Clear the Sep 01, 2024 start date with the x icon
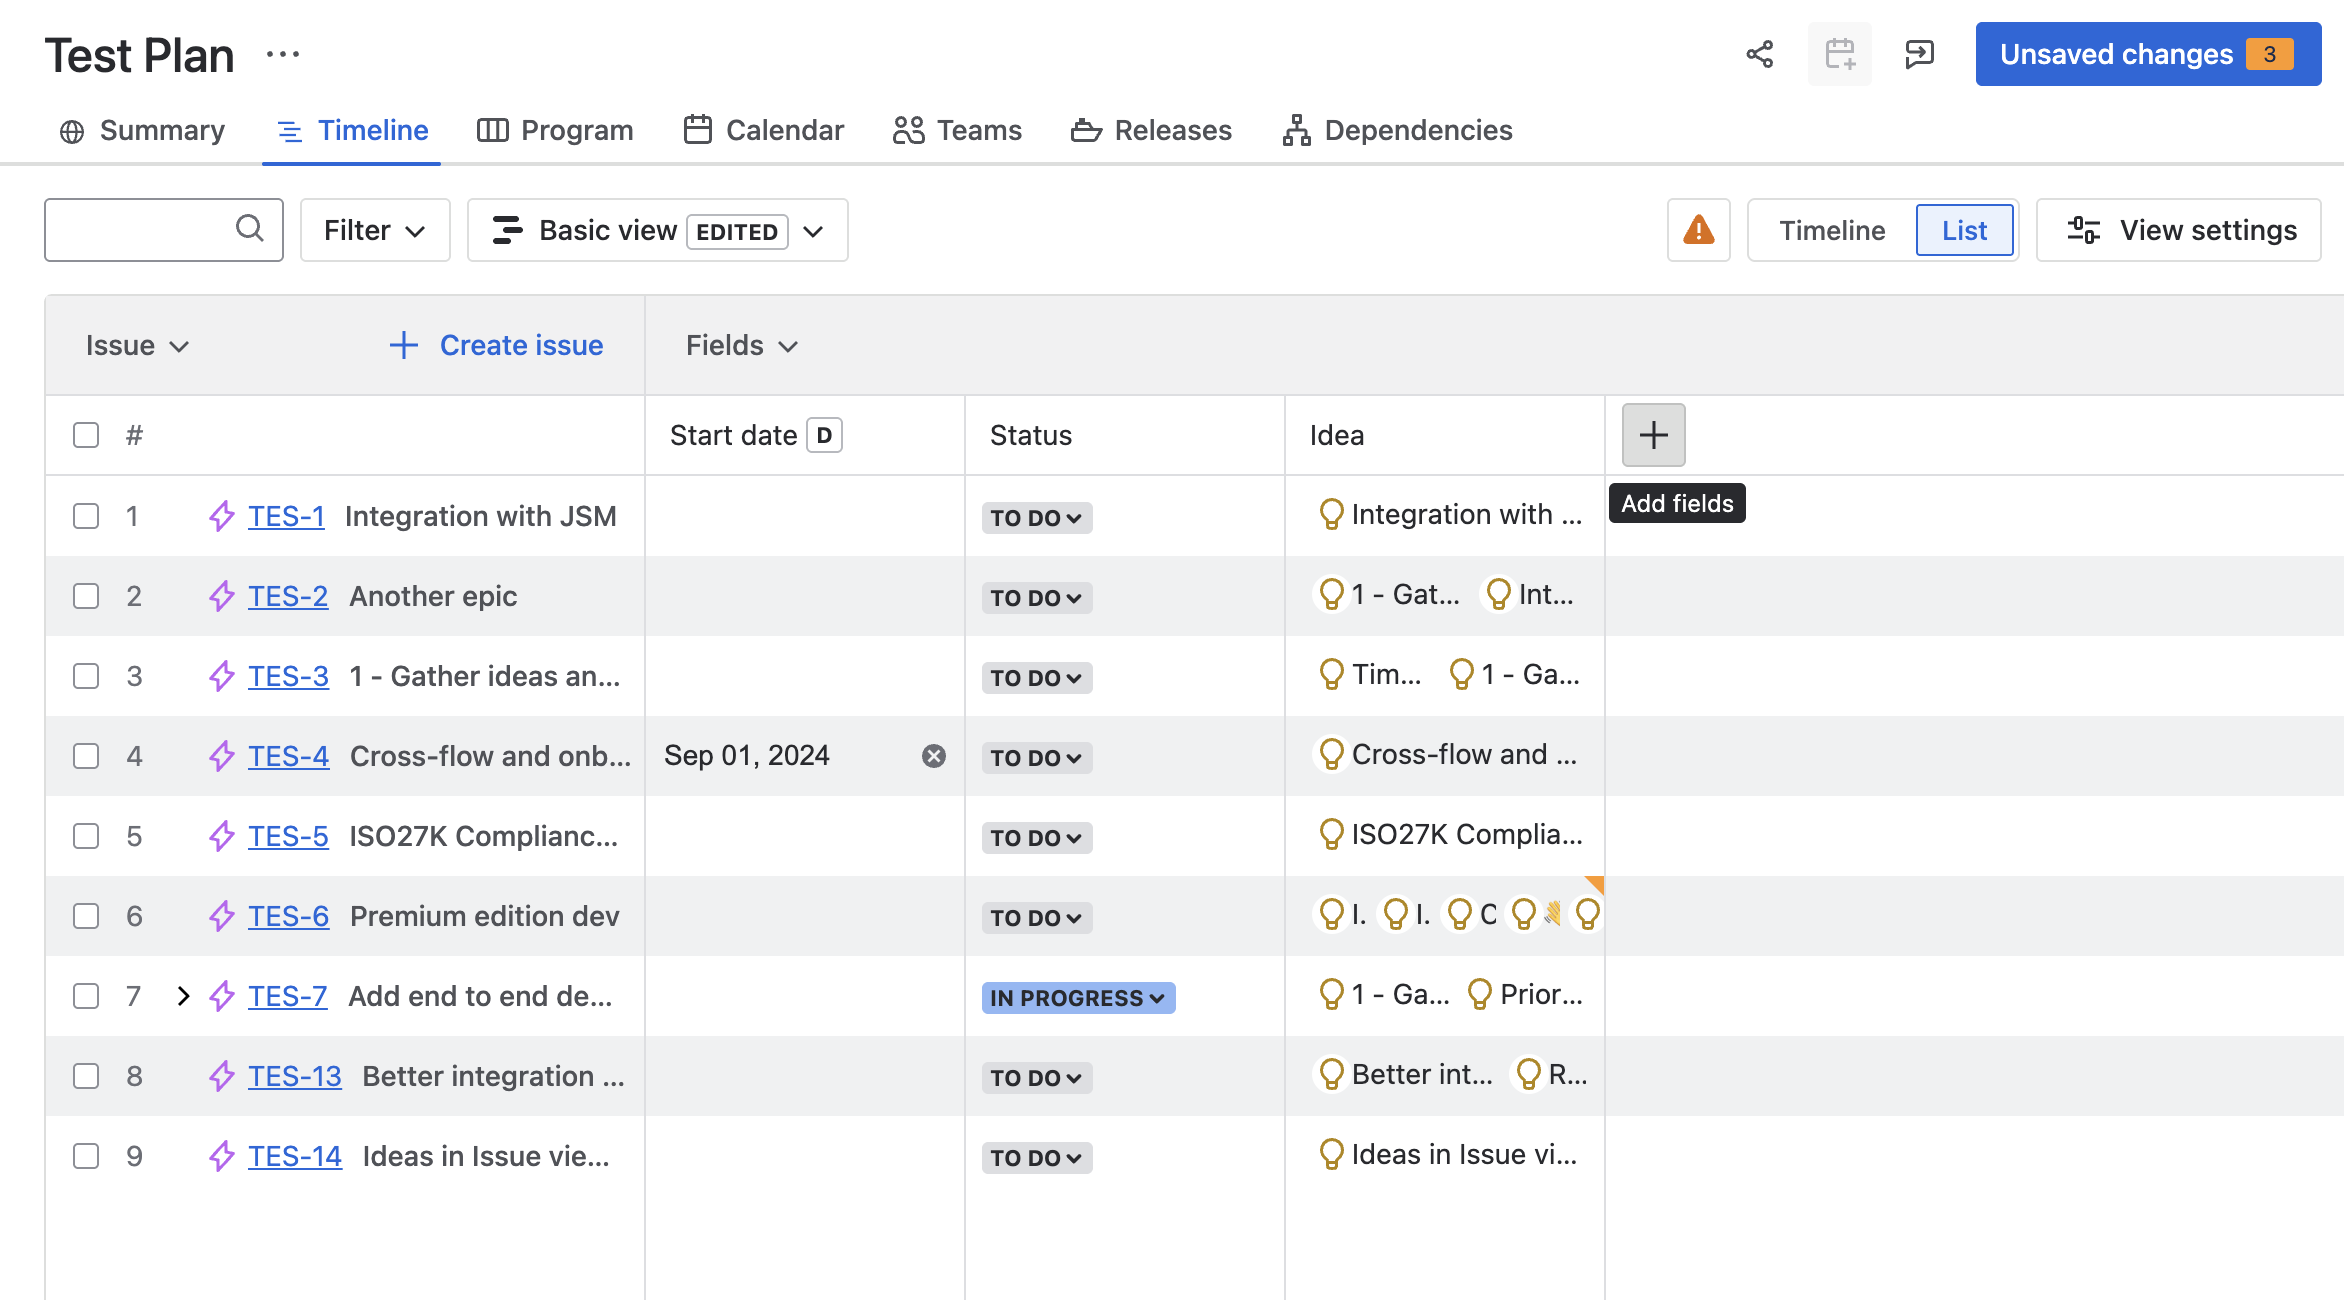Viewport: 2344px width, 1300px height. pos(933,755)
